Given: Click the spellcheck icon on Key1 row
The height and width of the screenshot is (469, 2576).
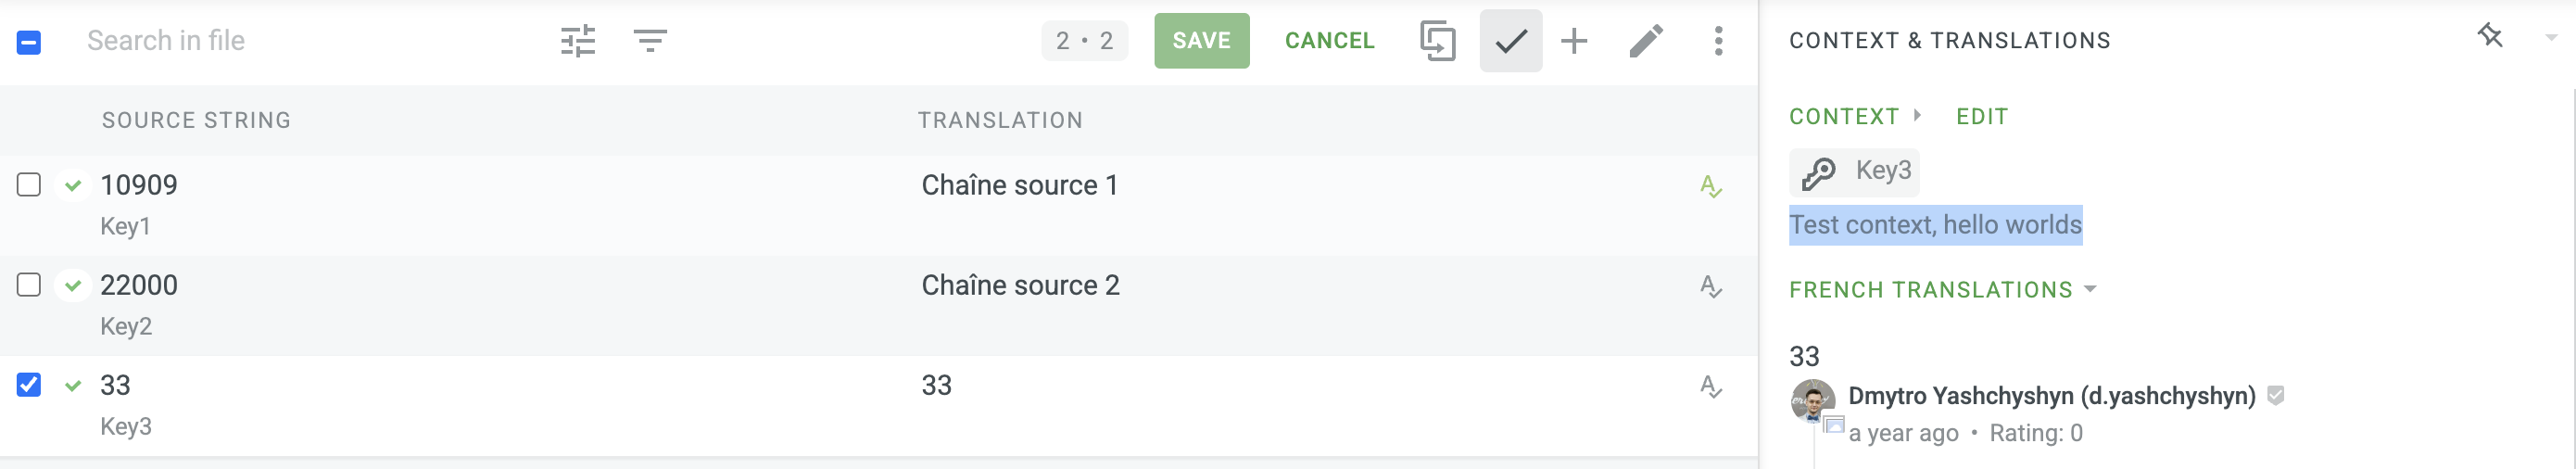Looking at the screenshot, I should pyautogui.click(x=1710, y=187).
